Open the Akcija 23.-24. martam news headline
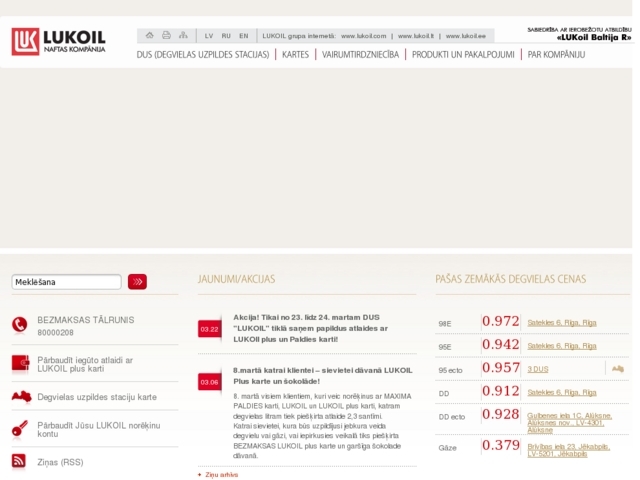Image resolution: width=640 pixels, height=480 pixels. [310, 328]
